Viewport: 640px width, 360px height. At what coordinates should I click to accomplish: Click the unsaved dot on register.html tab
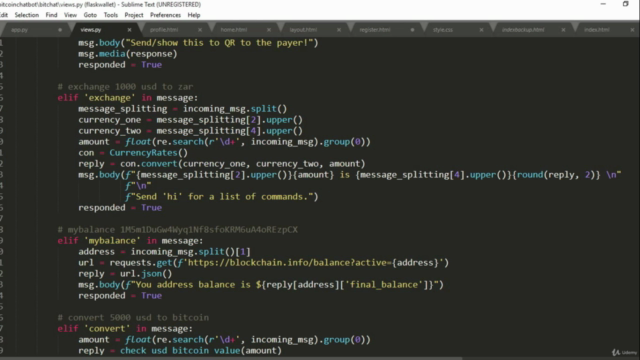coord(412,30)
